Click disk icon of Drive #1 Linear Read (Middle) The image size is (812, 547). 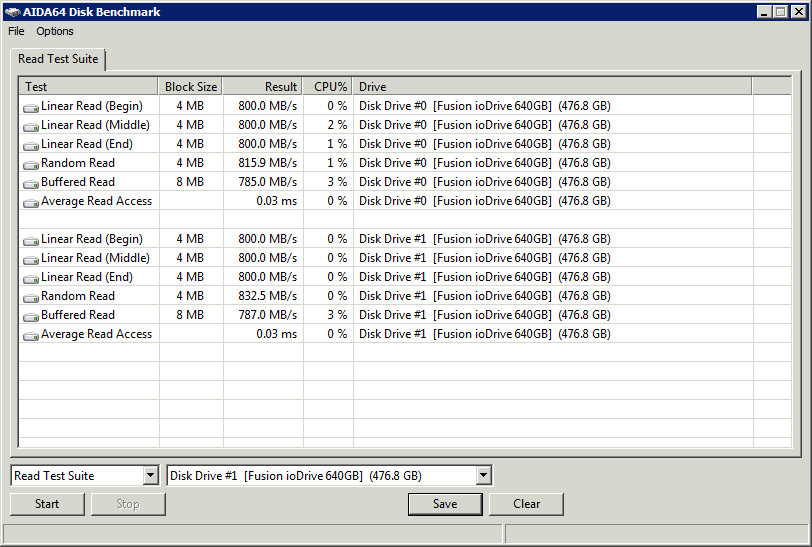tap(31, 260)
